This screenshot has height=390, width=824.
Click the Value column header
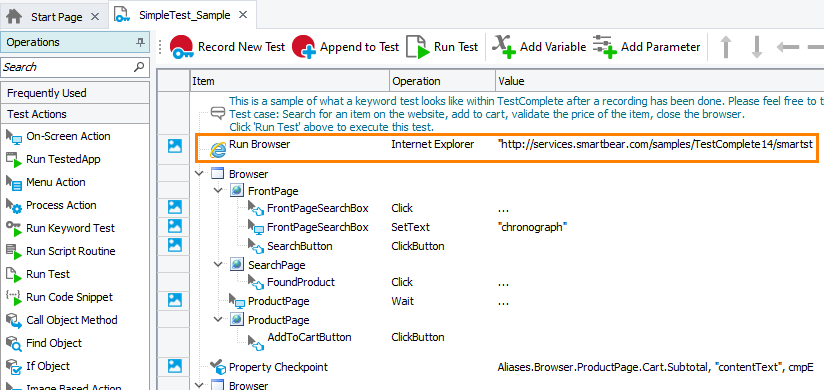pos(660,81)
